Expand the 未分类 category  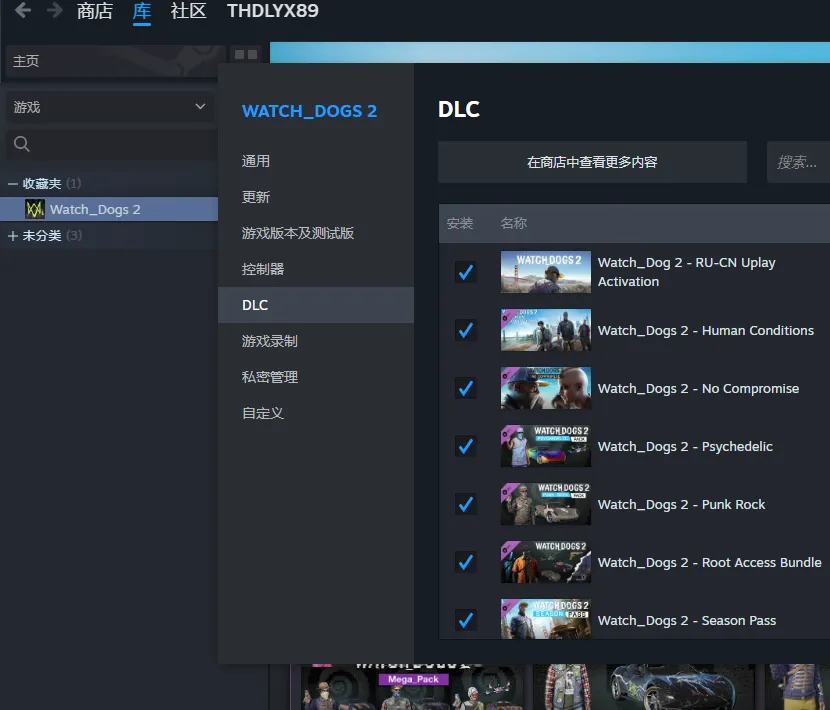click(13, 236)
